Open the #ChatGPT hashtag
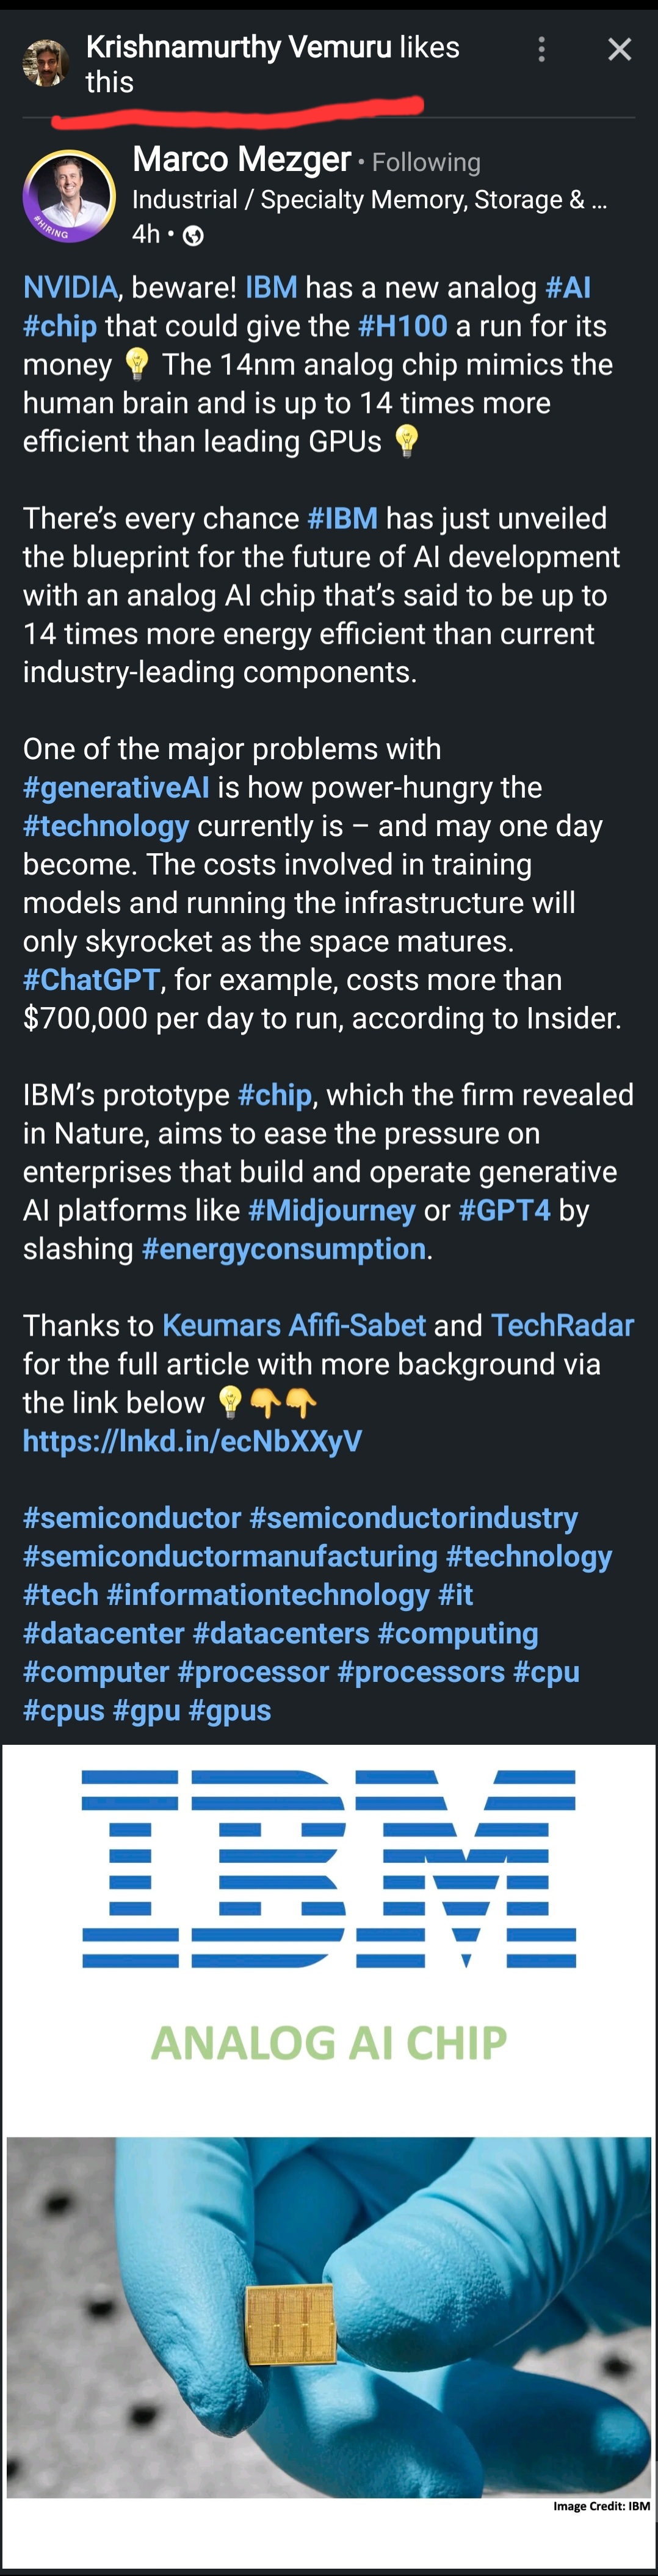The width and height of the screenshot is (658, 2576). [91, 980]
